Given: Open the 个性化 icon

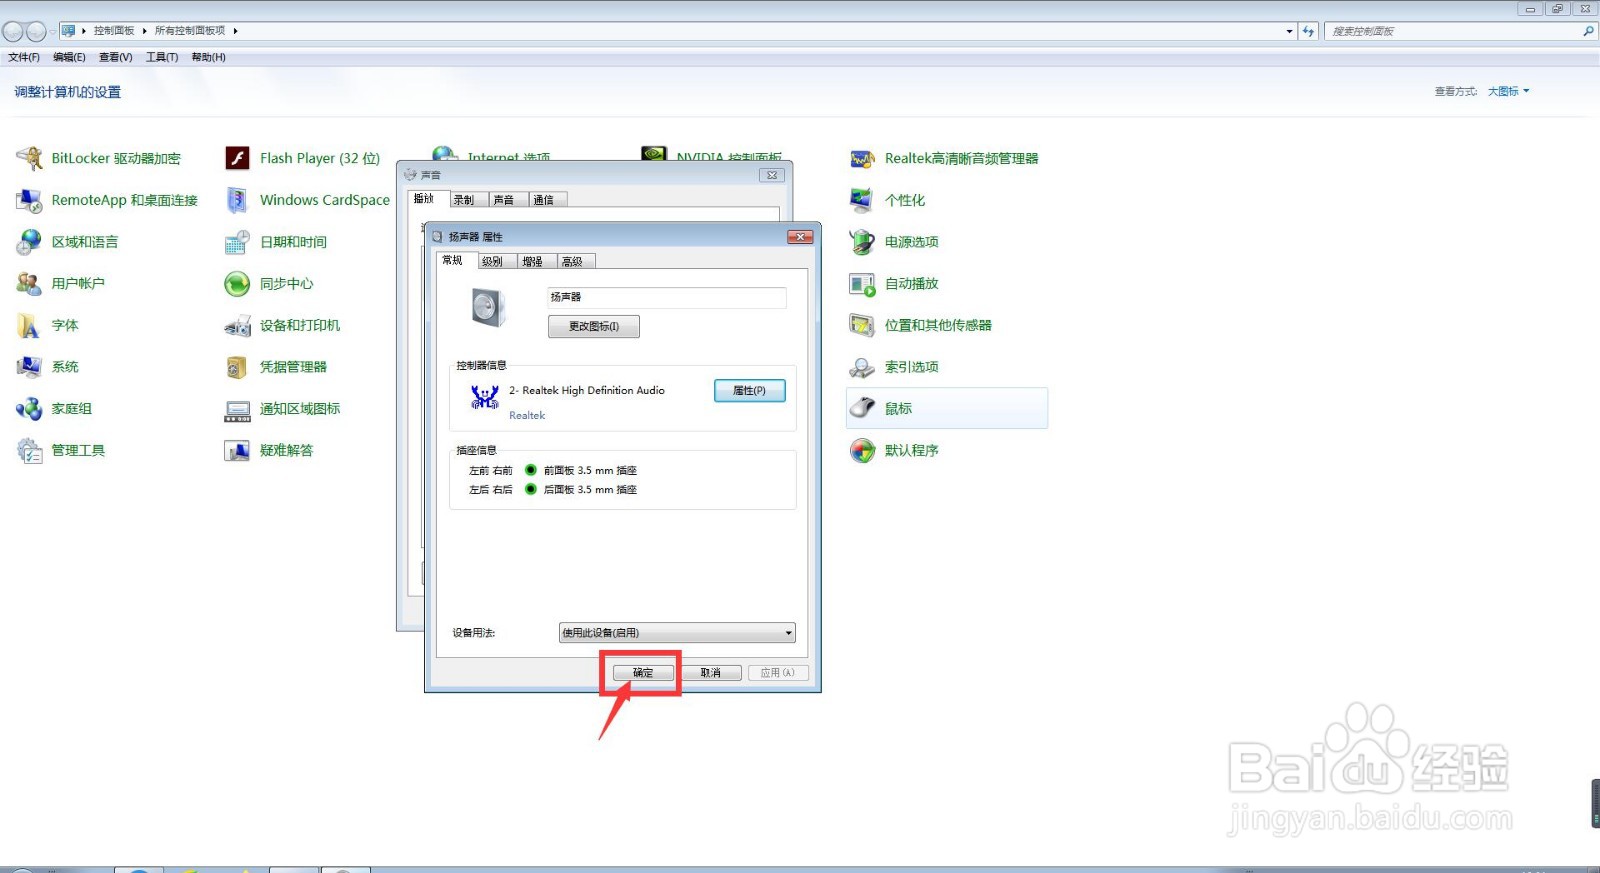Looking at the screenshot, I should click(x=862, y=200).
